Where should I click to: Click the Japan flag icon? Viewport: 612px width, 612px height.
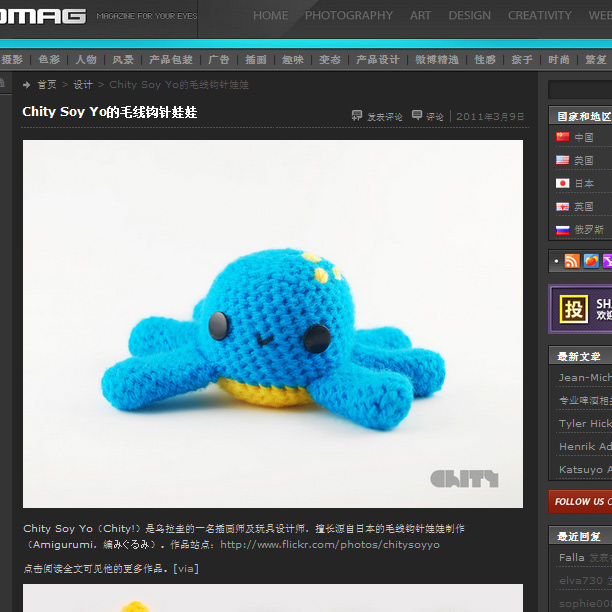(562, 183)
